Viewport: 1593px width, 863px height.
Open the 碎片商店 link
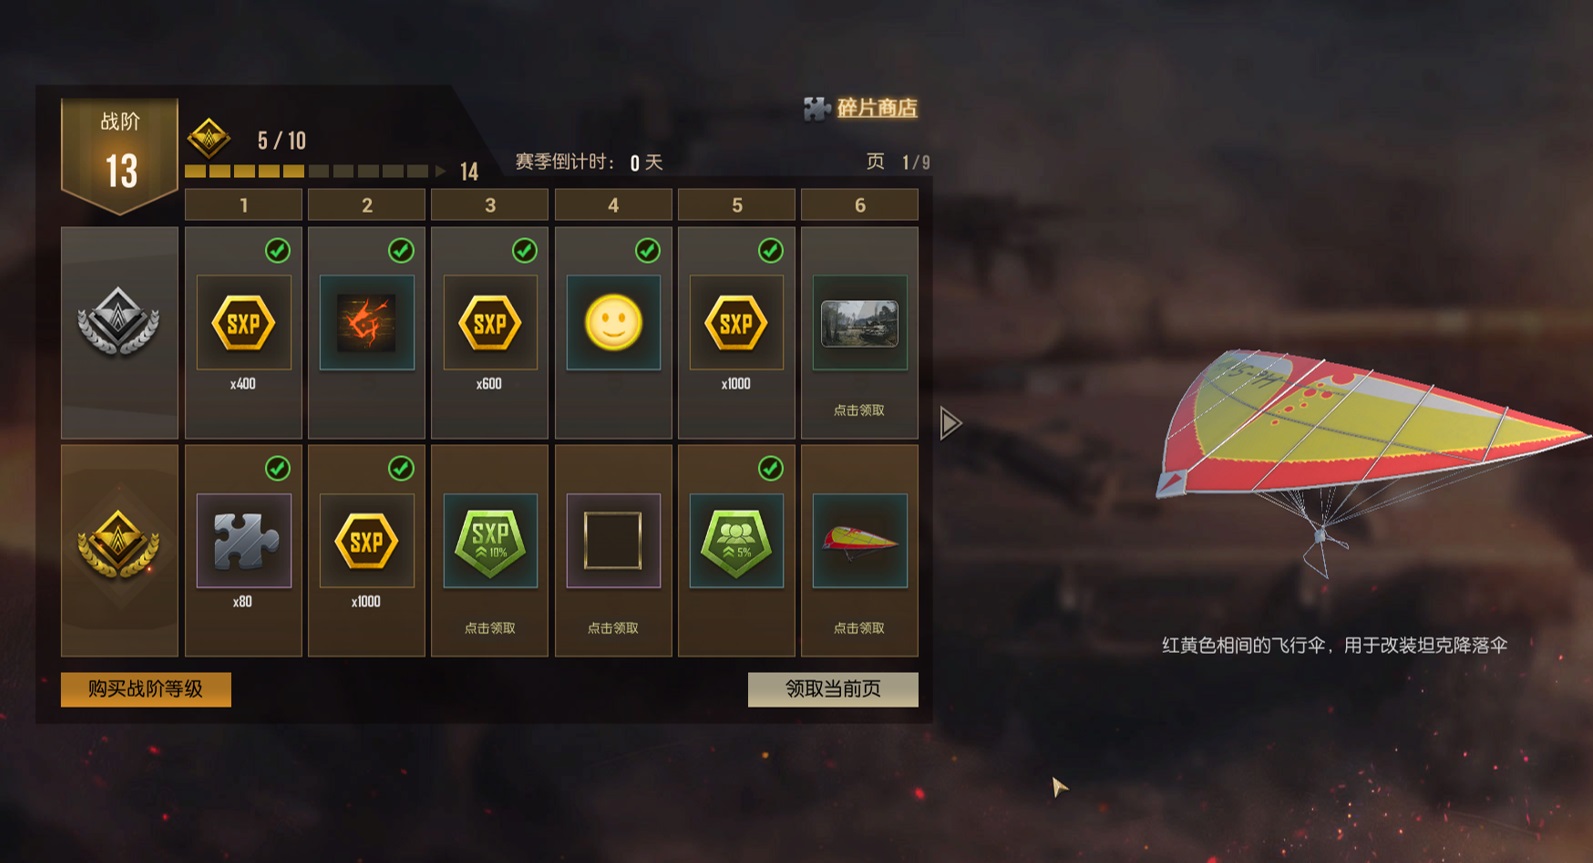click(x=877, y=108)
